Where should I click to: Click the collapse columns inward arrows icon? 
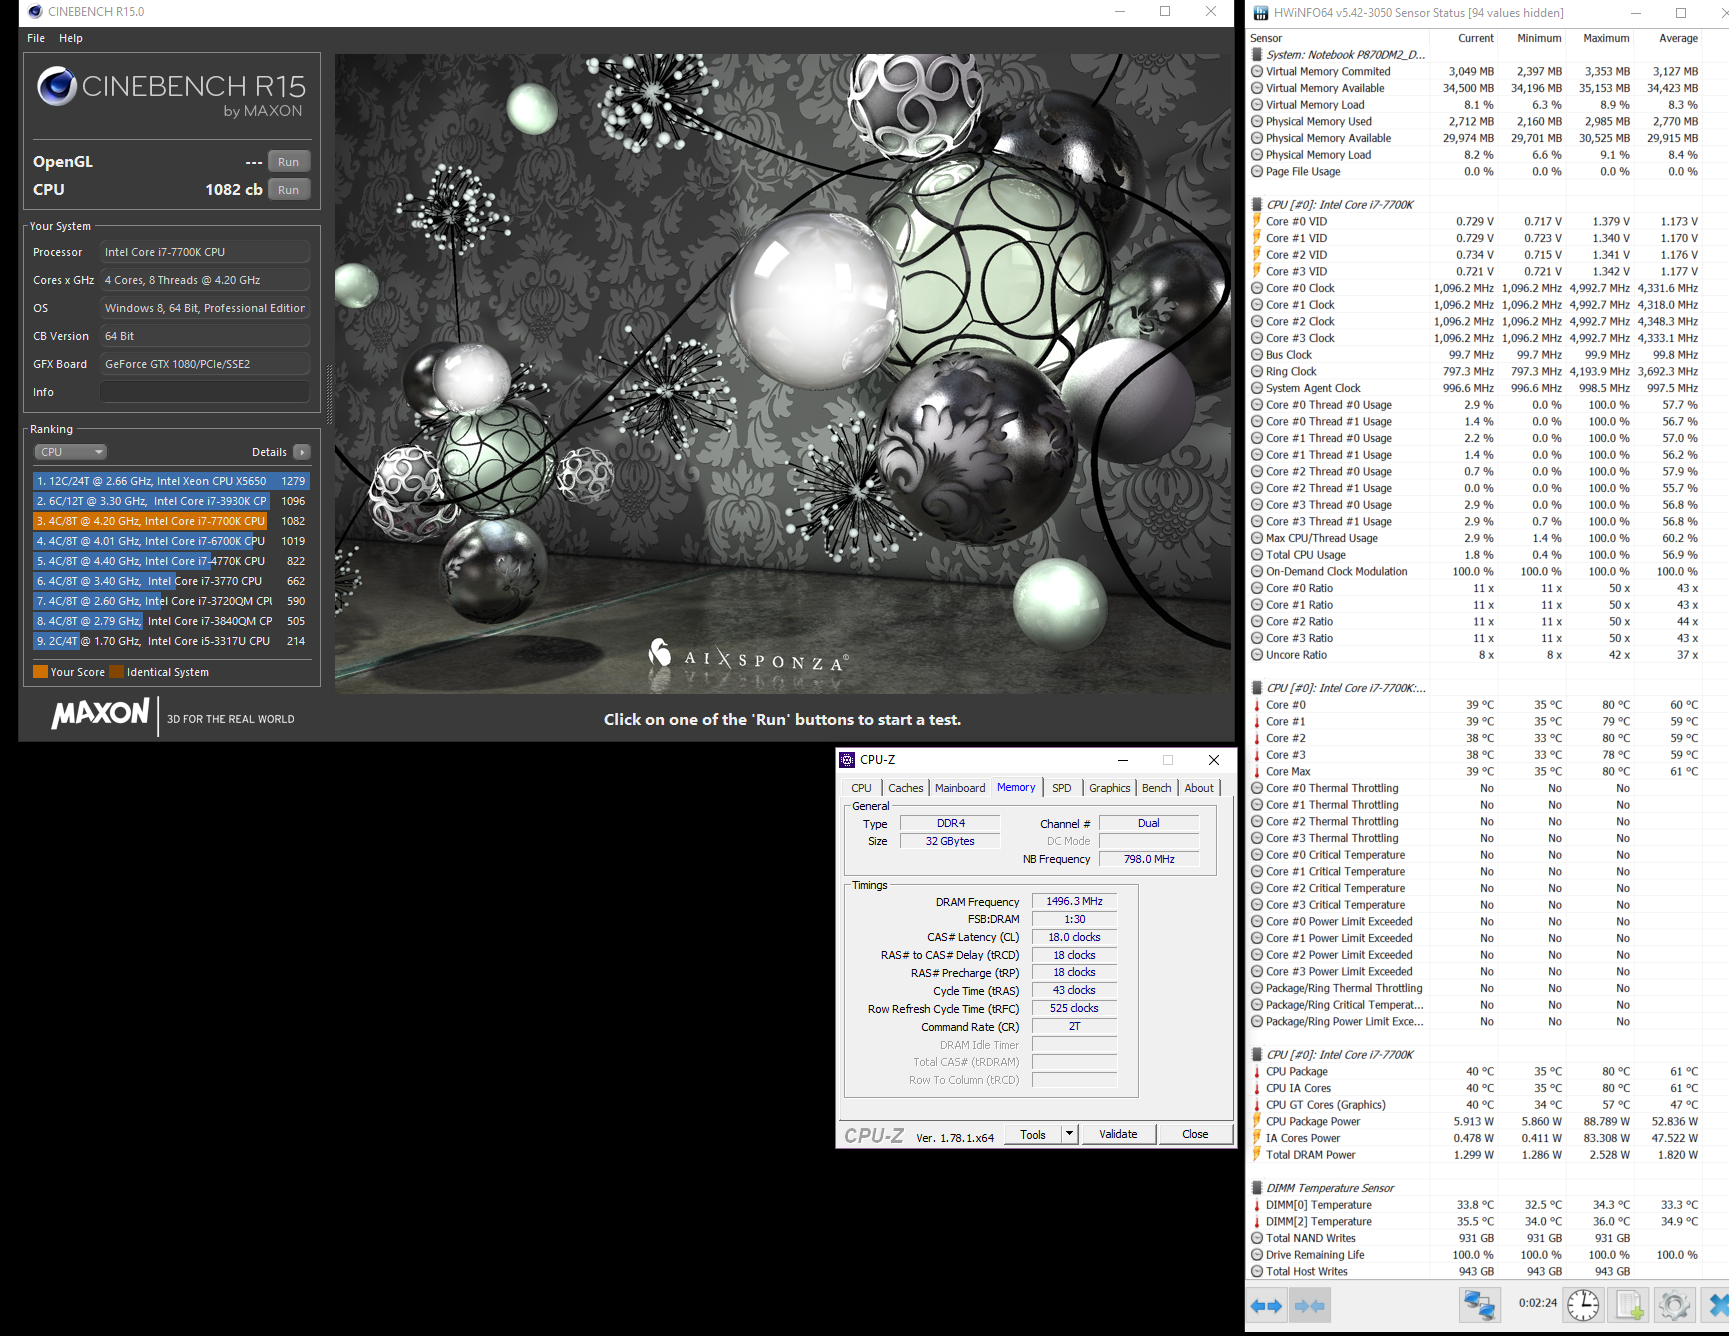1309,1305
